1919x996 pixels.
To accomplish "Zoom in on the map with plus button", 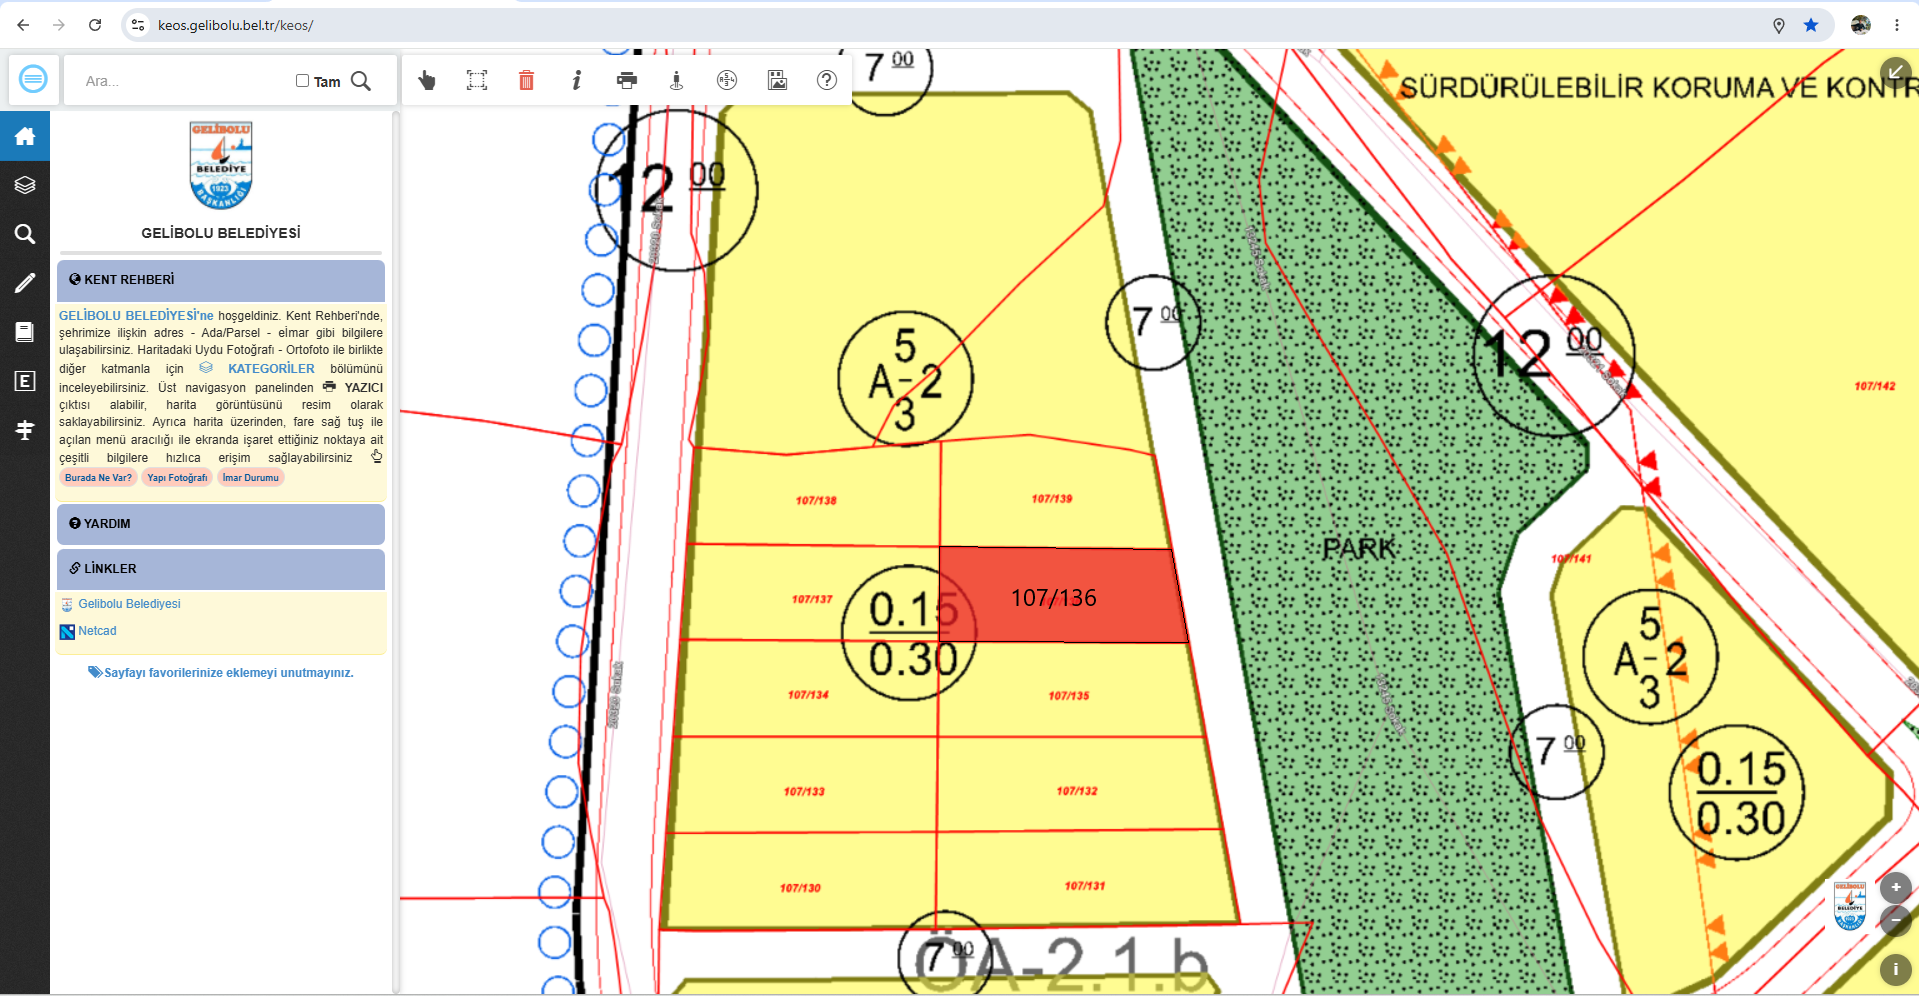I will coord(1896,887).
